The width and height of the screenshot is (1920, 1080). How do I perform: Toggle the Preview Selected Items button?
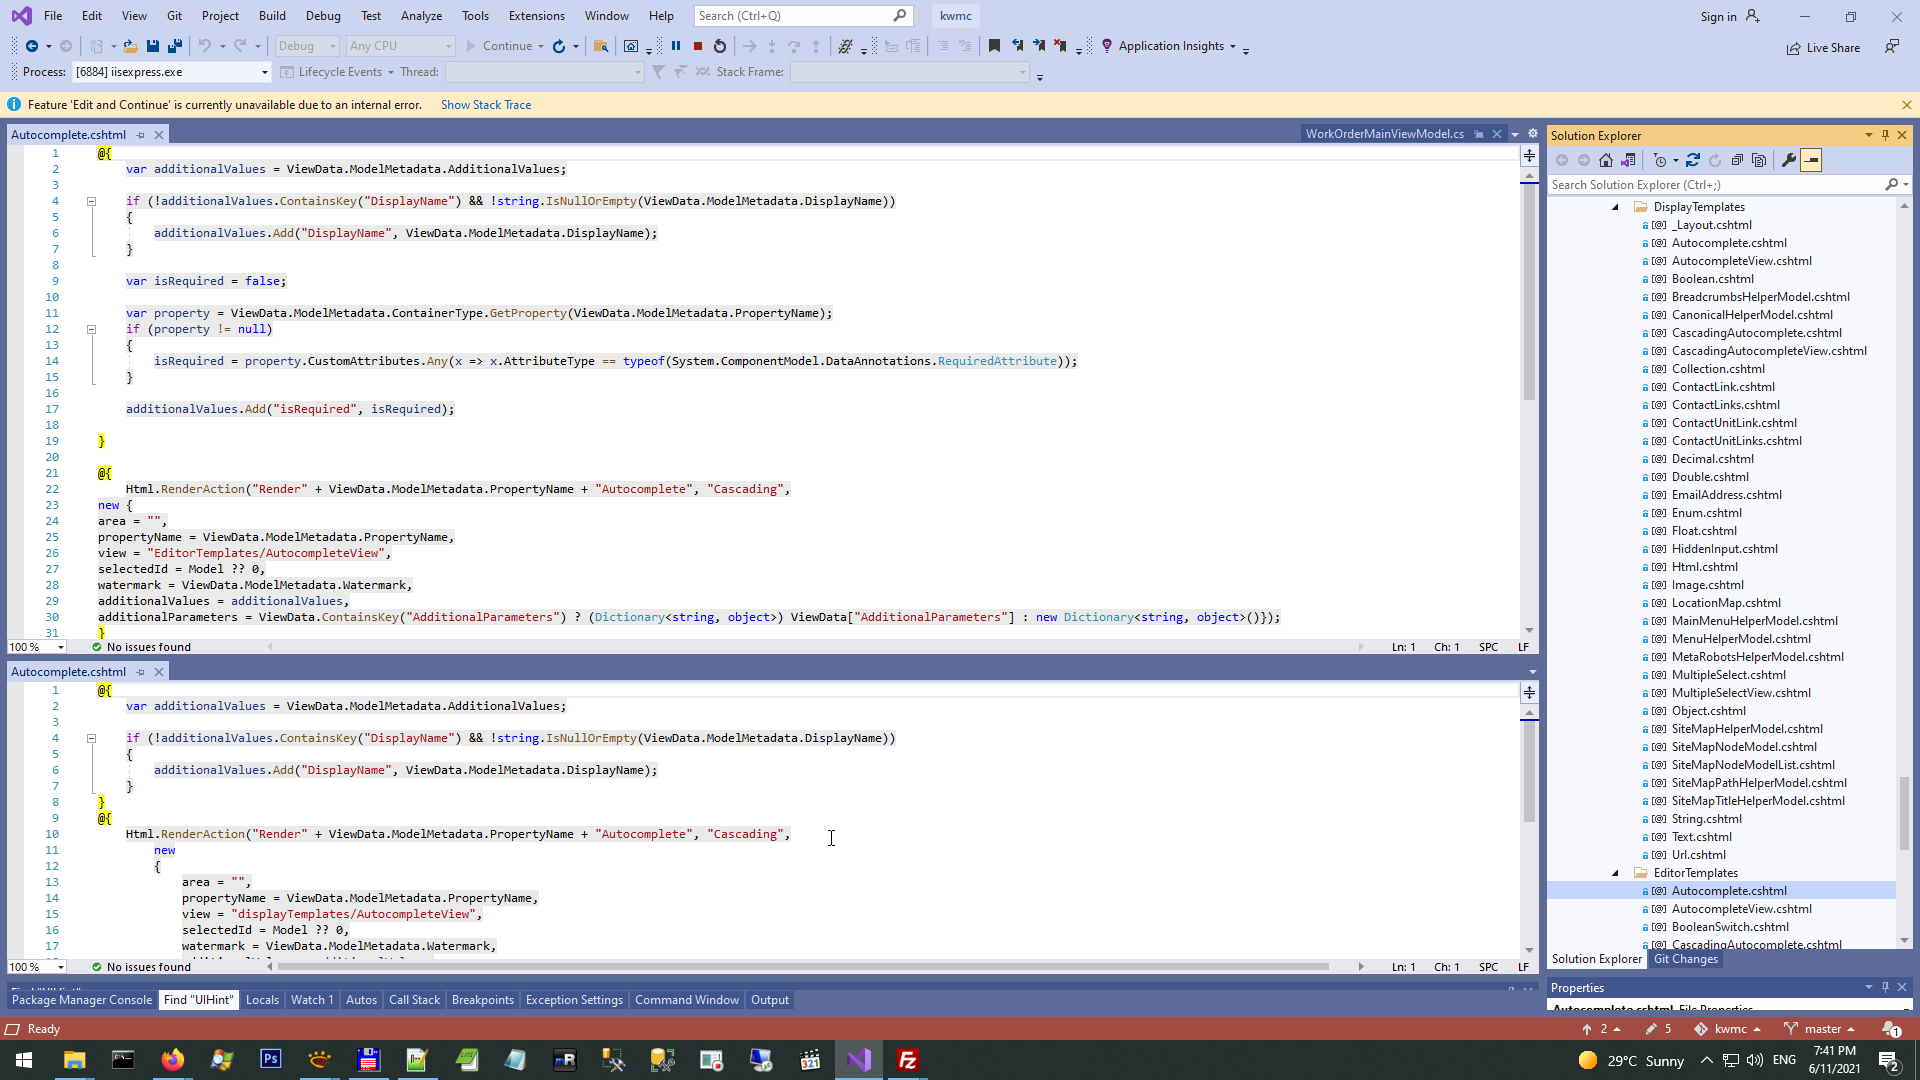click(1811, 160)
